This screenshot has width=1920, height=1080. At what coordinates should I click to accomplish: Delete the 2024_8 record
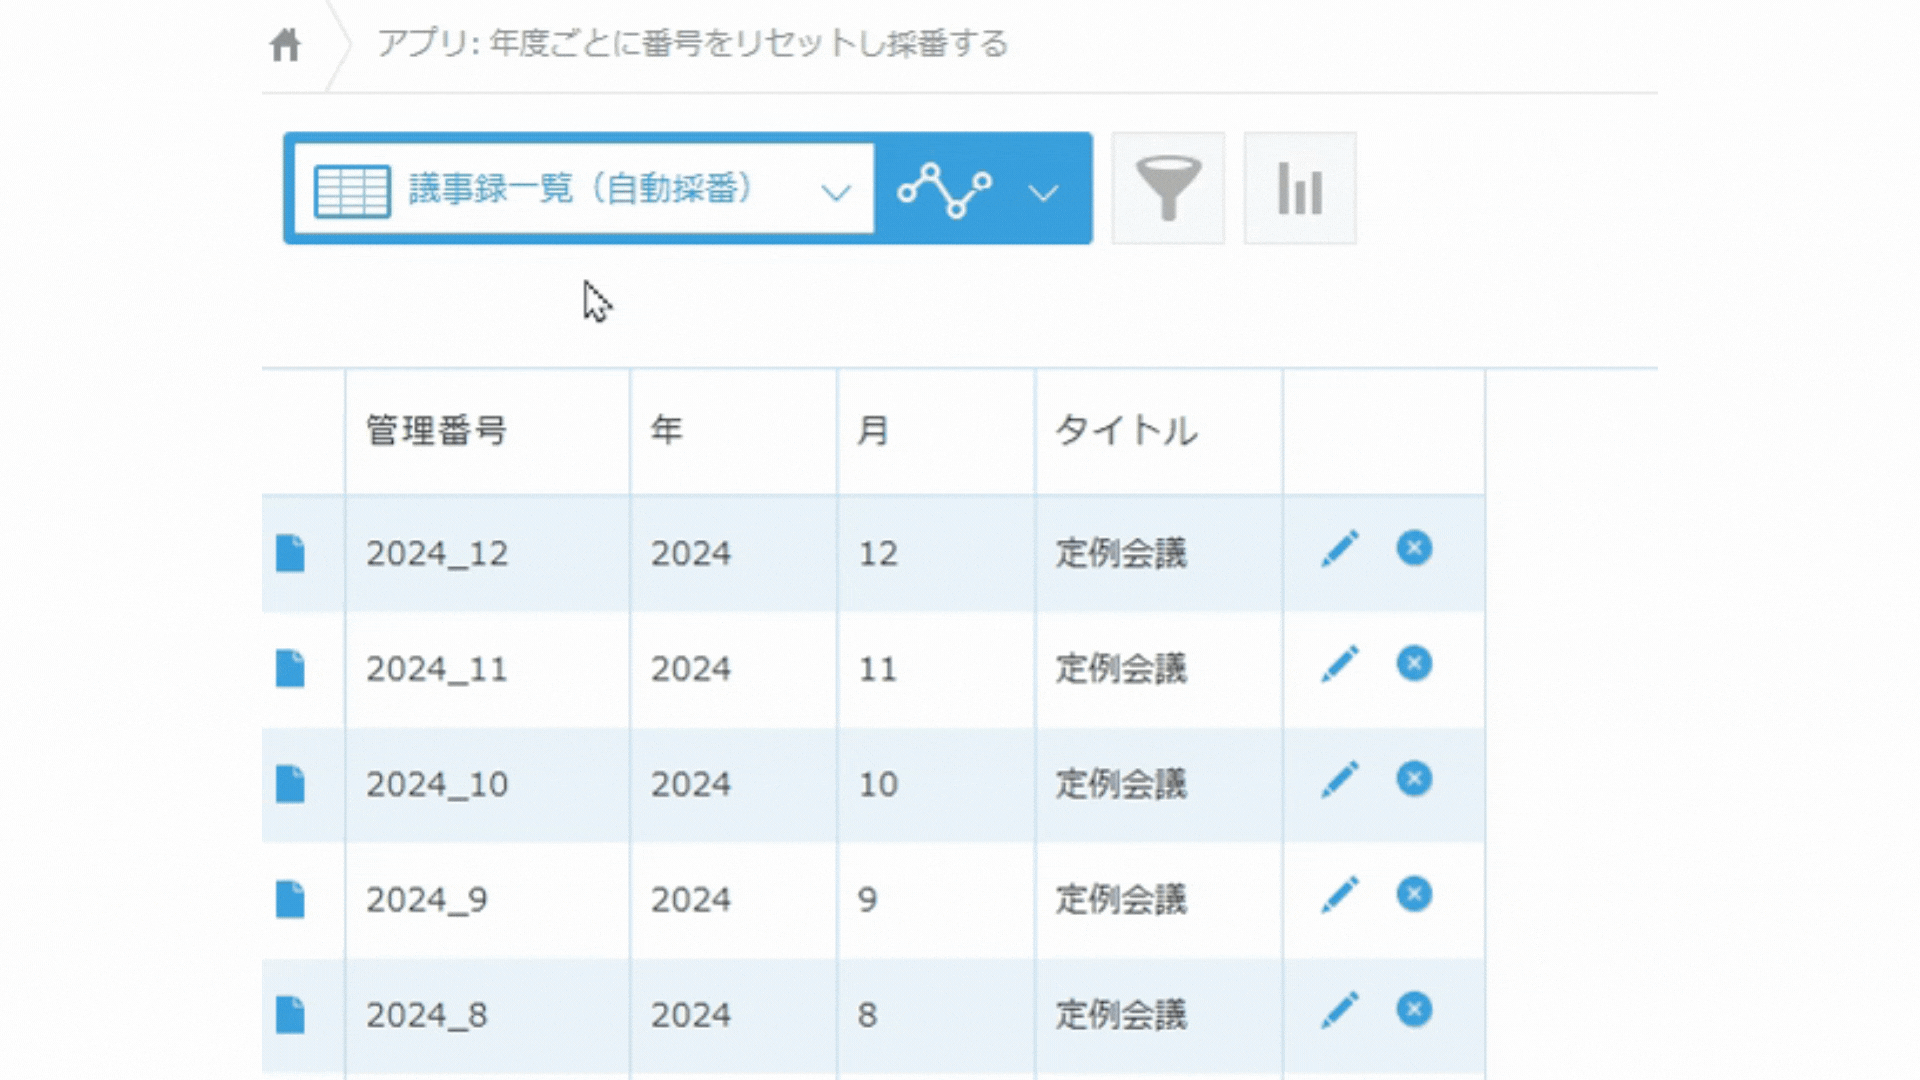[1414, 1009]
